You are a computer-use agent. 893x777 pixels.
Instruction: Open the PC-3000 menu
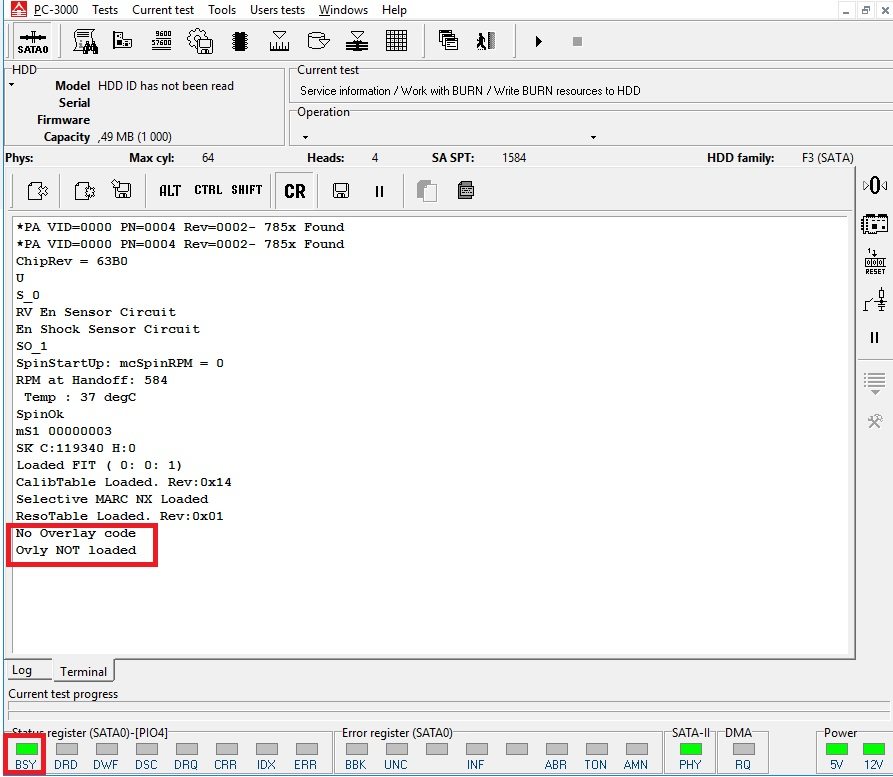pos(56,10)
